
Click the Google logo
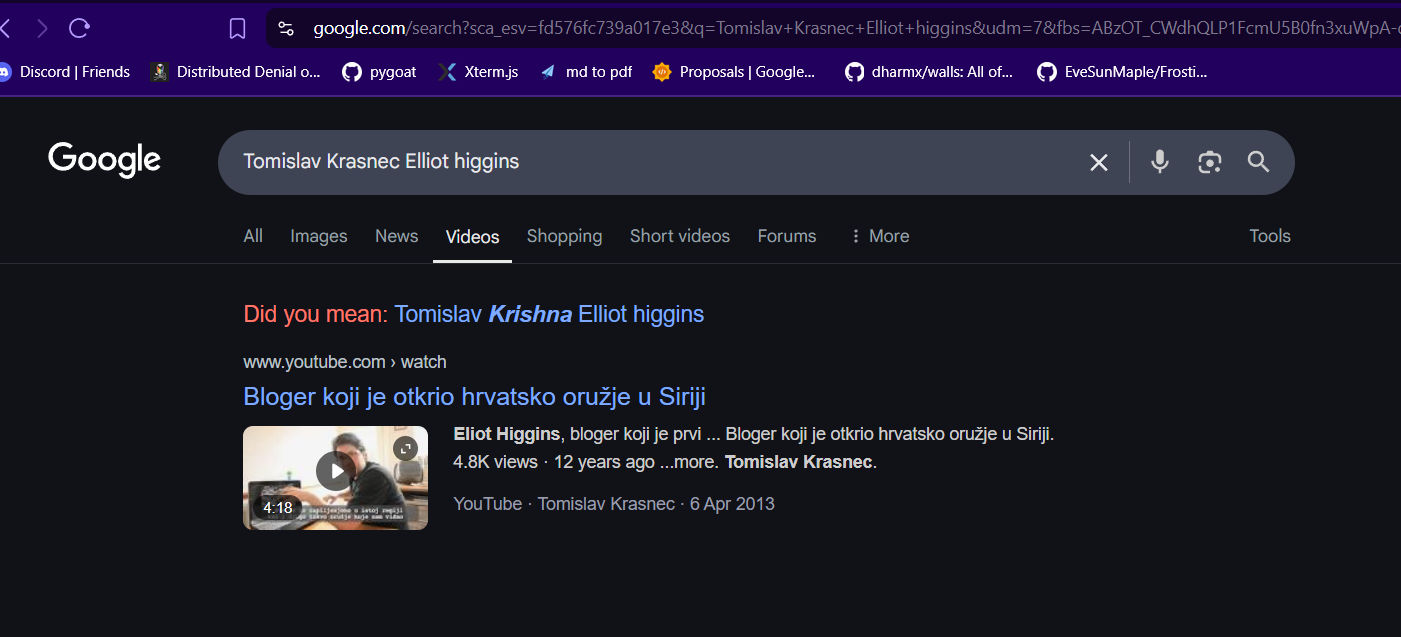[x=104, y=160]
